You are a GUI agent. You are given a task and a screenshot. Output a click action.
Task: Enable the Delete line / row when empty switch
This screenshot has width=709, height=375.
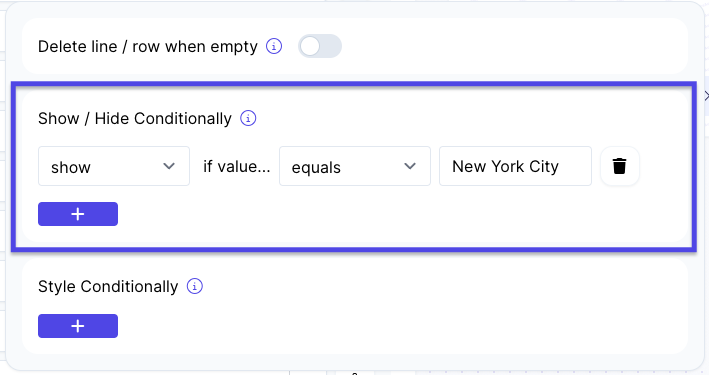click(320, 46)
